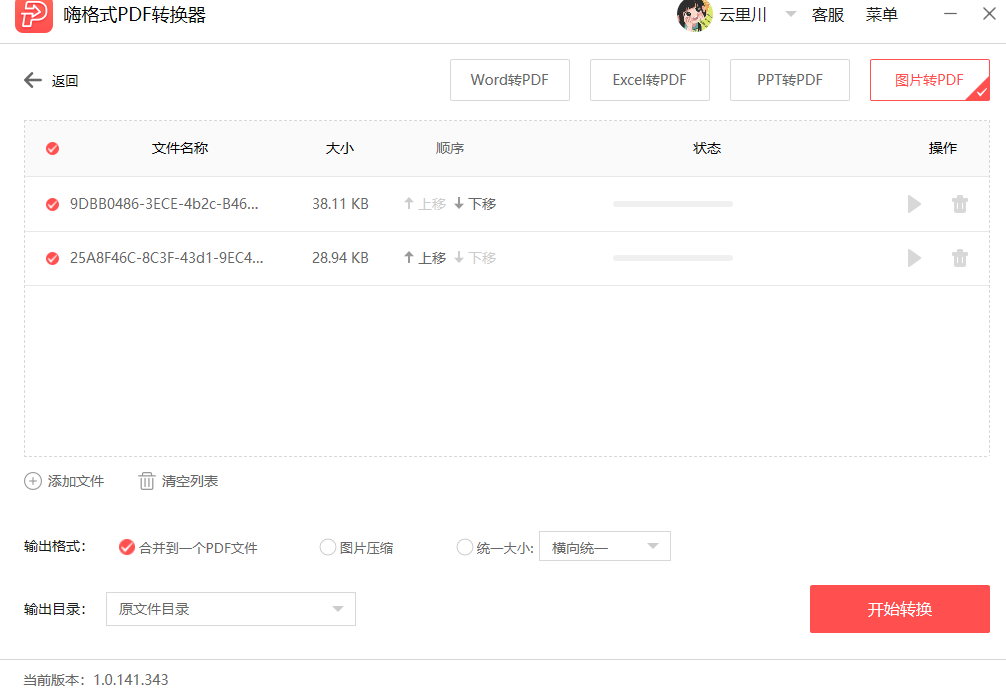The image size is (1006, 692).
Task: Click the 添加文件 plus icon
Action: tap(33, 481)
